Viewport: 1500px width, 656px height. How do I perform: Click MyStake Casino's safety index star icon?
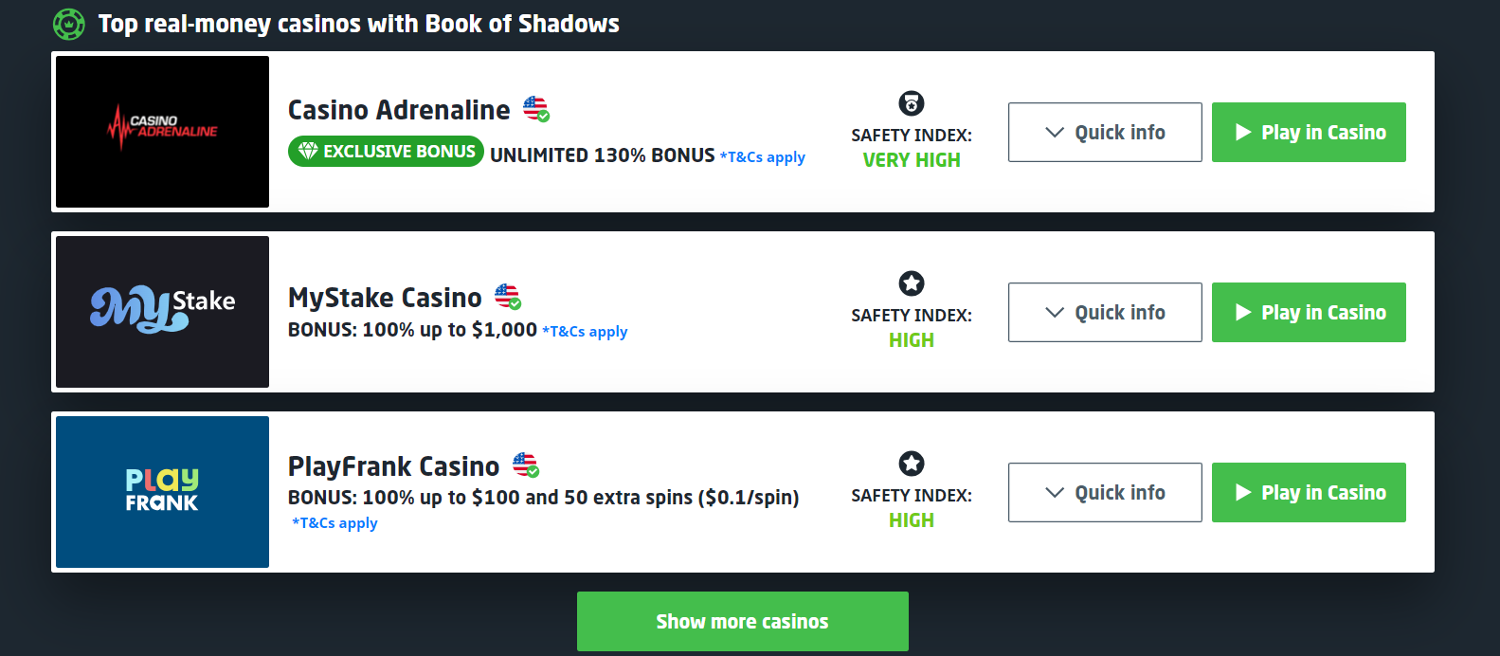coord(911,284)
